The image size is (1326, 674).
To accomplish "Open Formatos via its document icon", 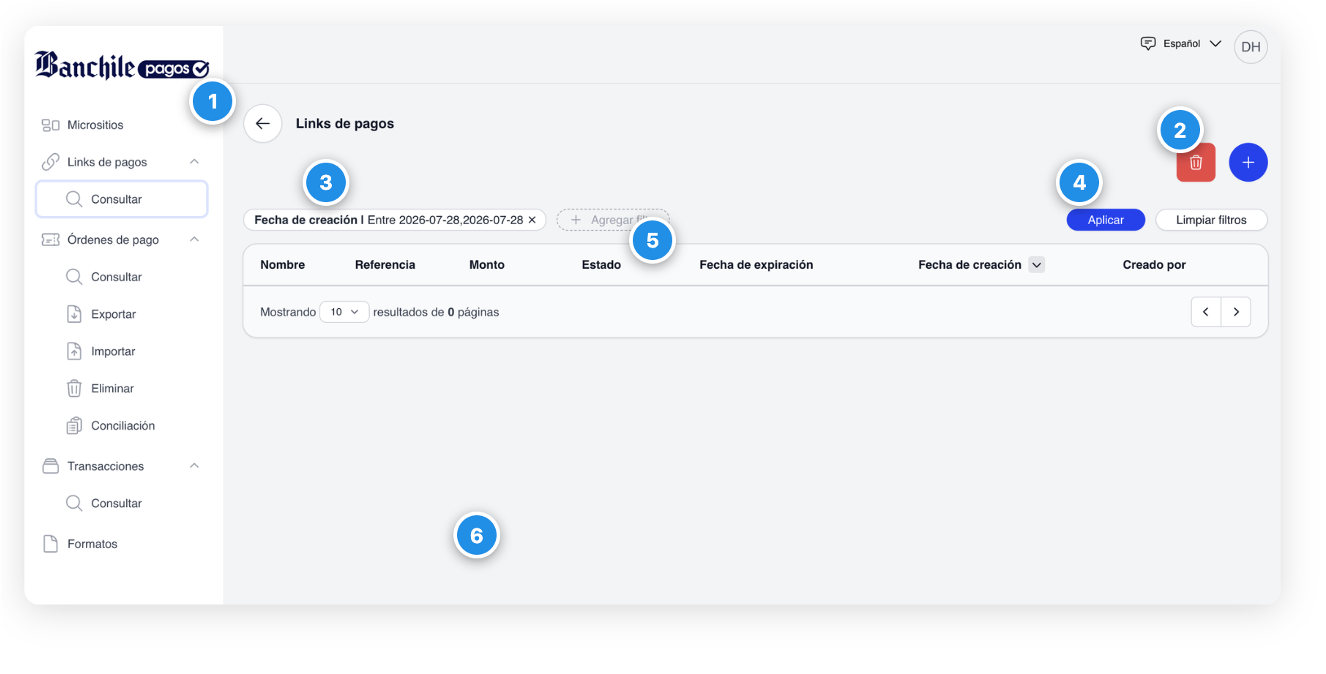I will [50, 544].
